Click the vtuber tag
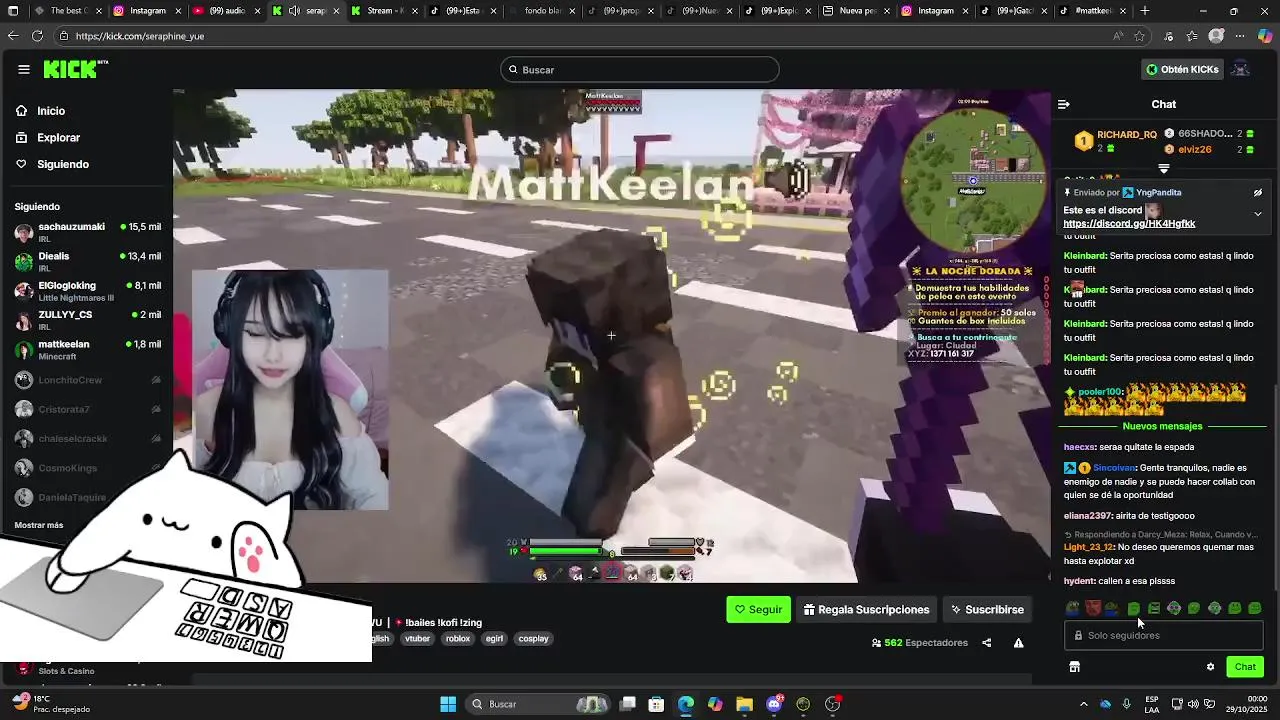Image resolution: width=1280 pixels, height=720 pixels. tap(417, 639)
